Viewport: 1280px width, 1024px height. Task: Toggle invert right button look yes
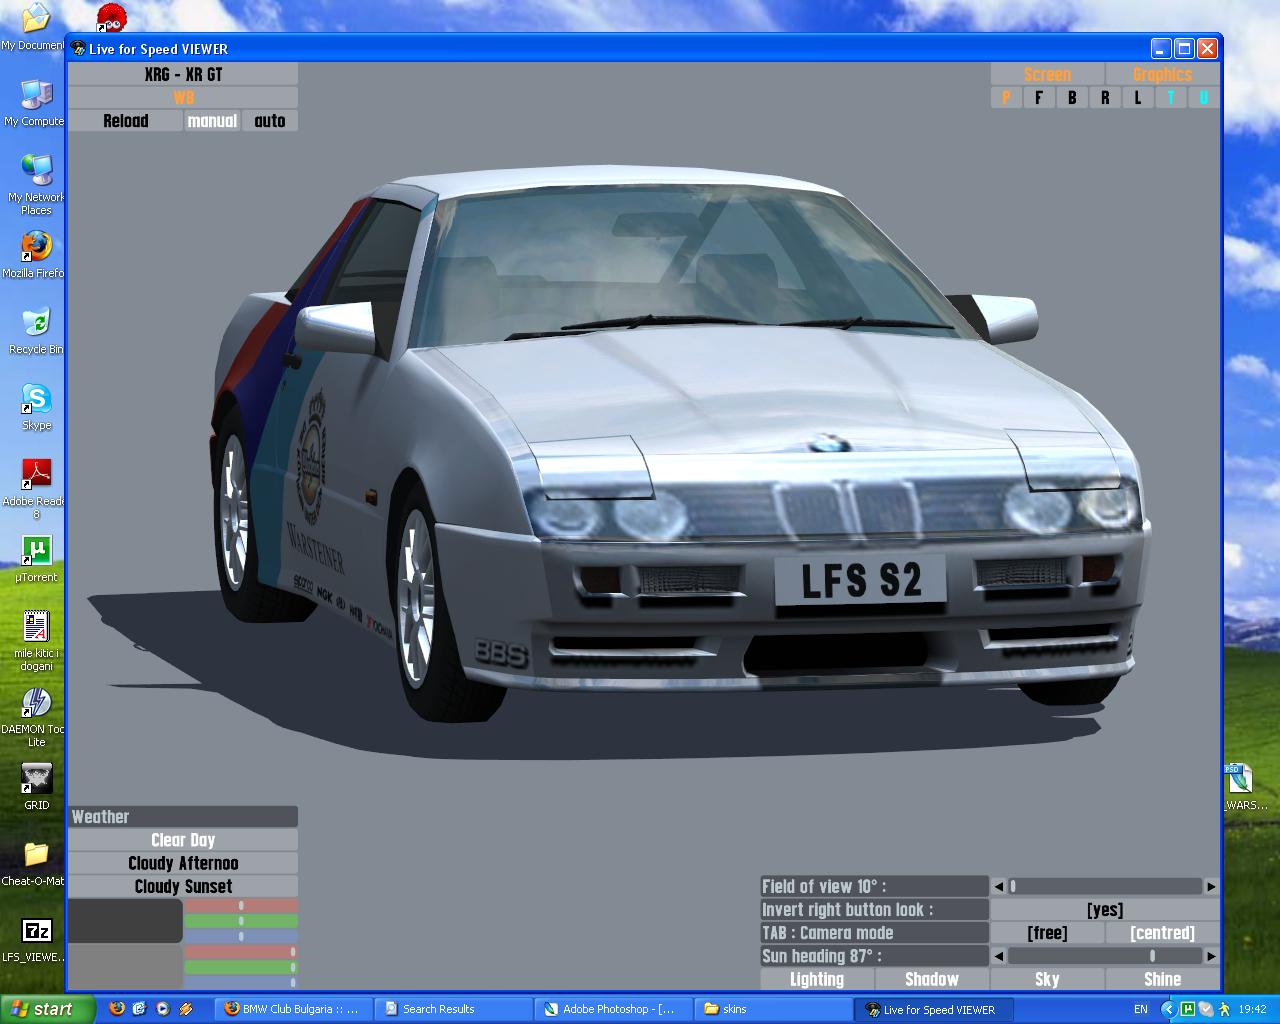click(1105, 910)
